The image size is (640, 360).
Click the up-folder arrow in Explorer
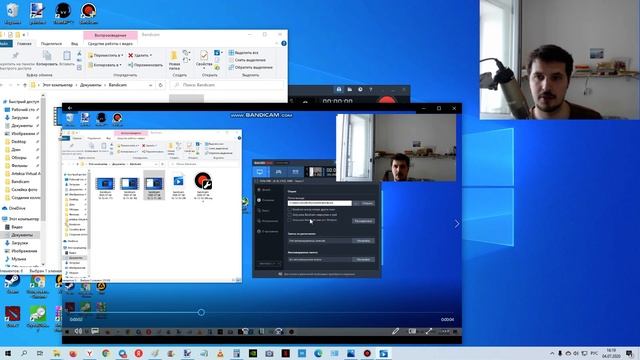[25, 85]
